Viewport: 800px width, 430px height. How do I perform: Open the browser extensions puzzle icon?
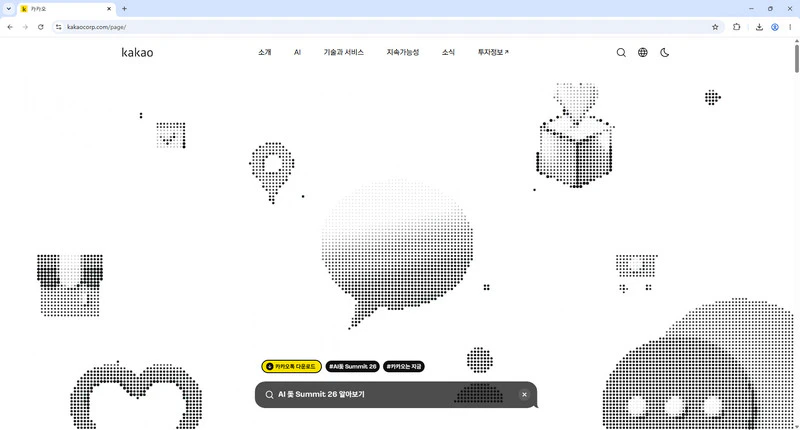point(736,27)
